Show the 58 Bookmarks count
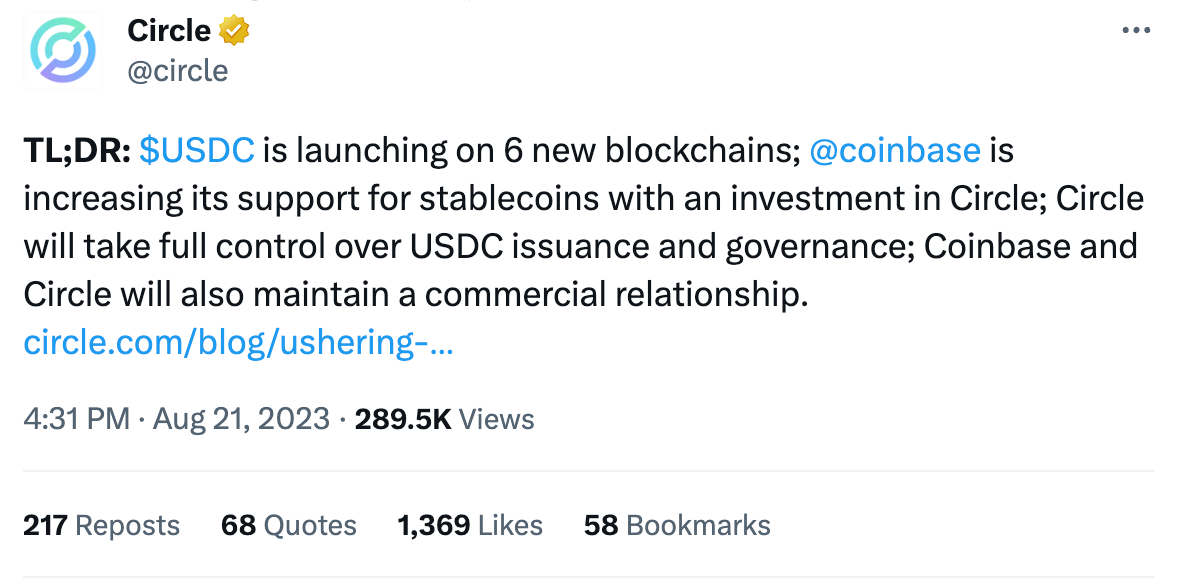This screenshot has height=578, width=1184. click(677, 525)
